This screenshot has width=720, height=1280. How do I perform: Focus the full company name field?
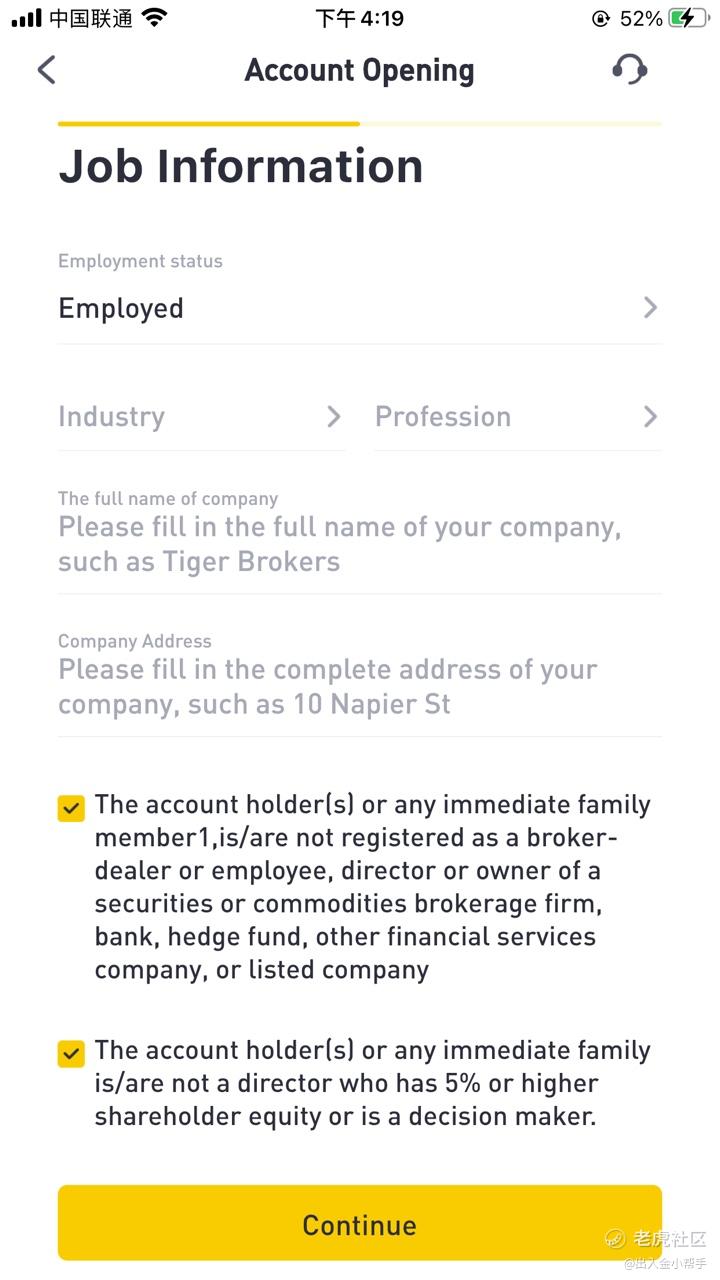358,544
